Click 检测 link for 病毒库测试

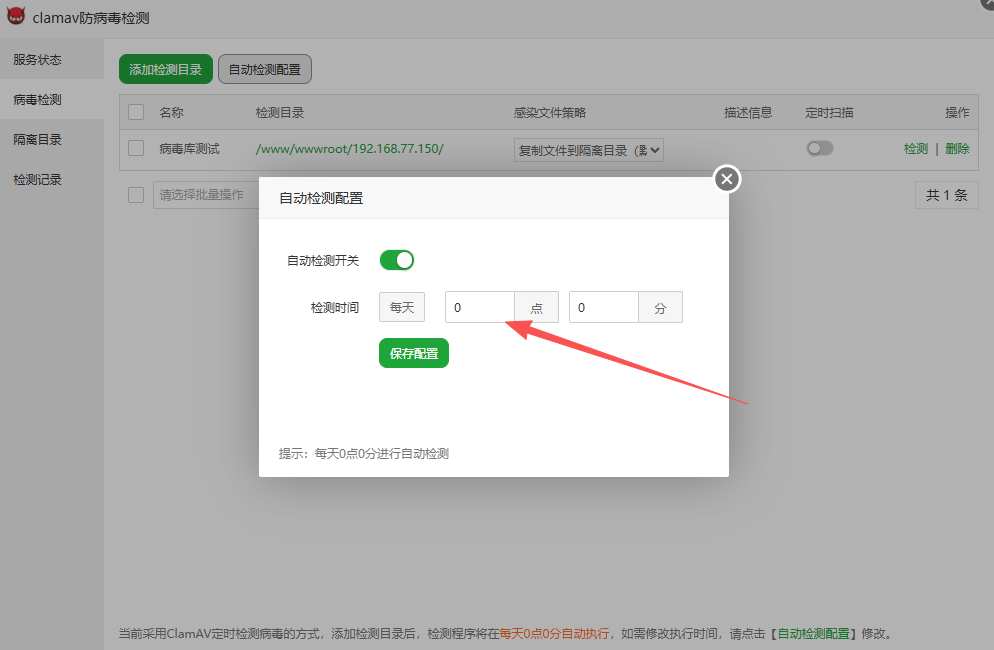pyautogui.click(x=916, y=149)
